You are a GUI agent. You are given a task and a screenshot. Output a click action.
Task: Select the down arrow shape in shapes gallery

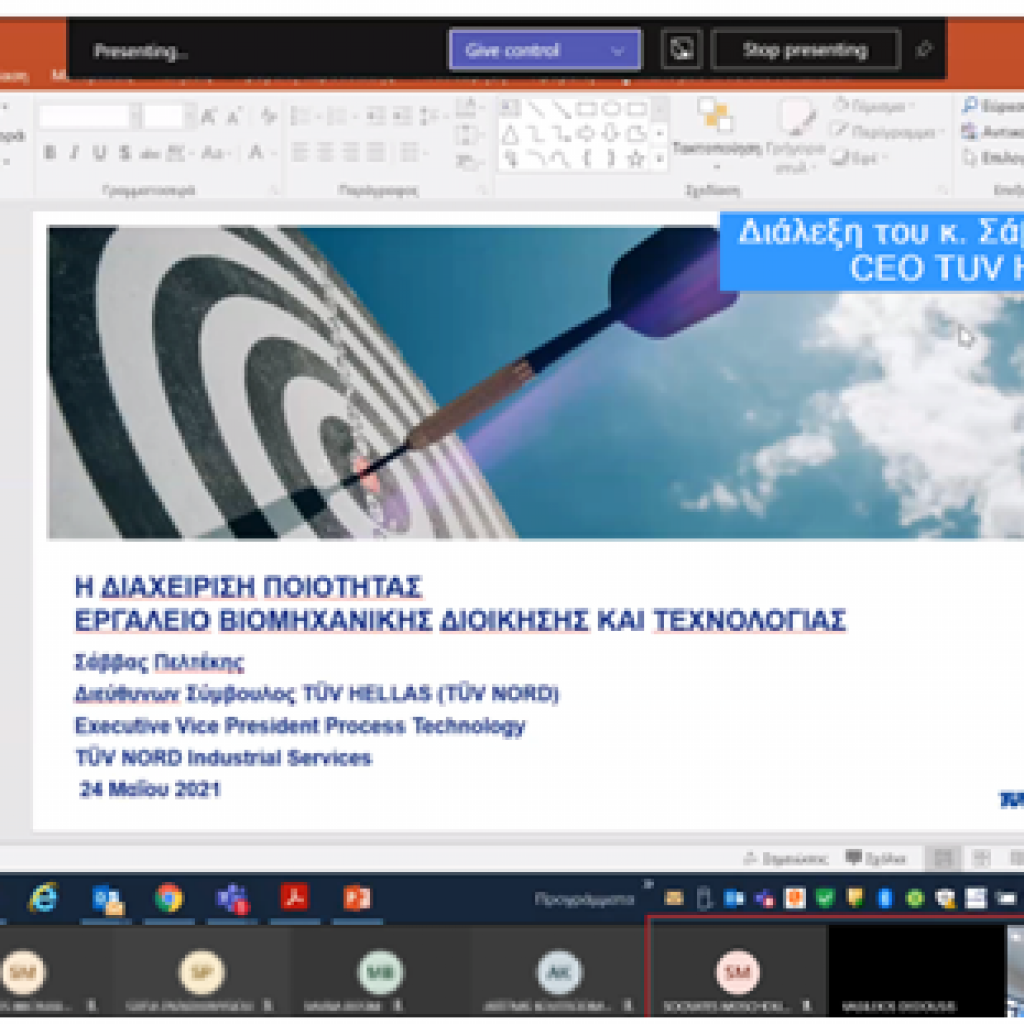pos(611,134)
